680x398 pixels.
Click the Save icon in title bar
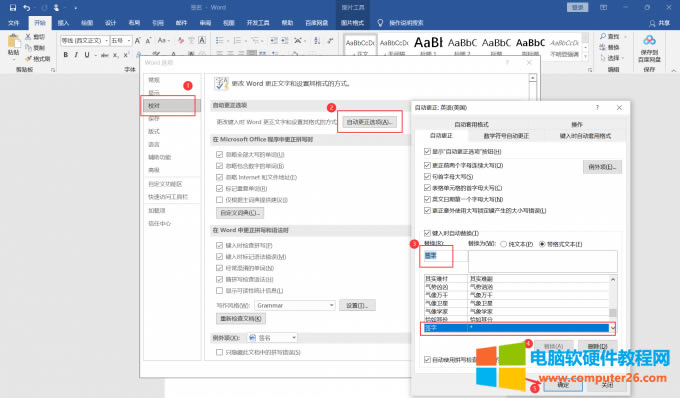coord(13,7)
